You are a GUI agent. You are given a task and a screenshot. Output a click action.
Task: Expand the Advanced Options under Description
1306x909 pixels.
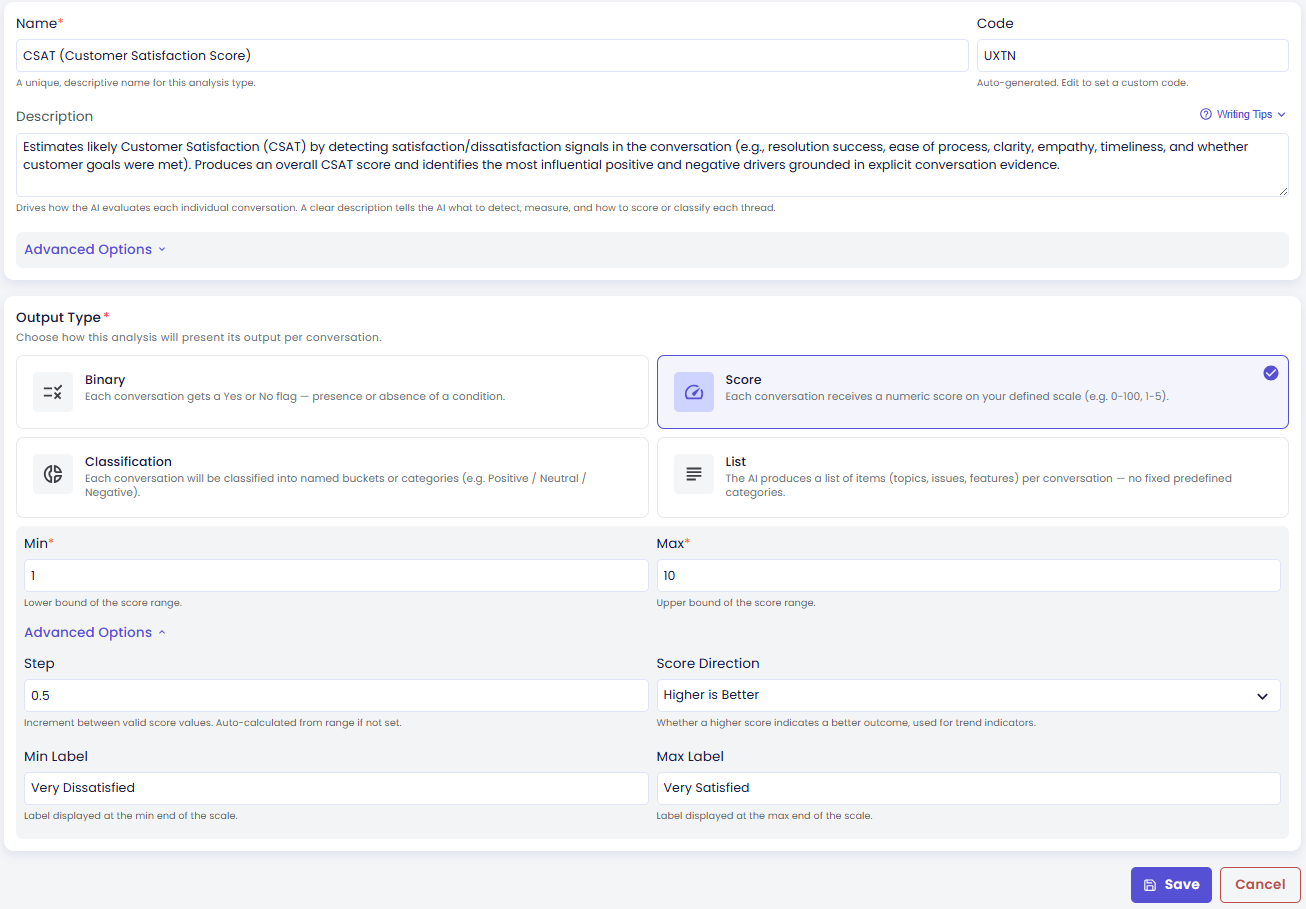[x=95, y=250]
